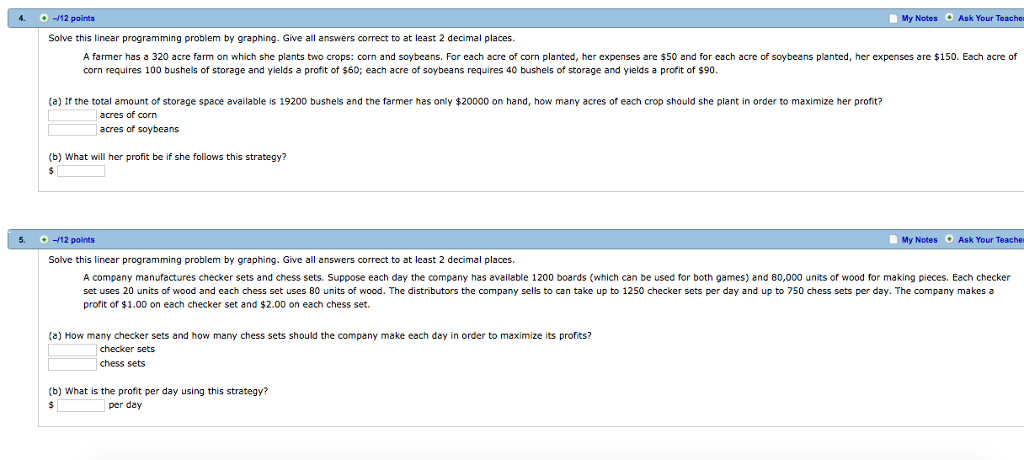The height and width of the screenshot is (460, 1024).
Task: Click the question 4 number label
Action: tap(22, 18)
